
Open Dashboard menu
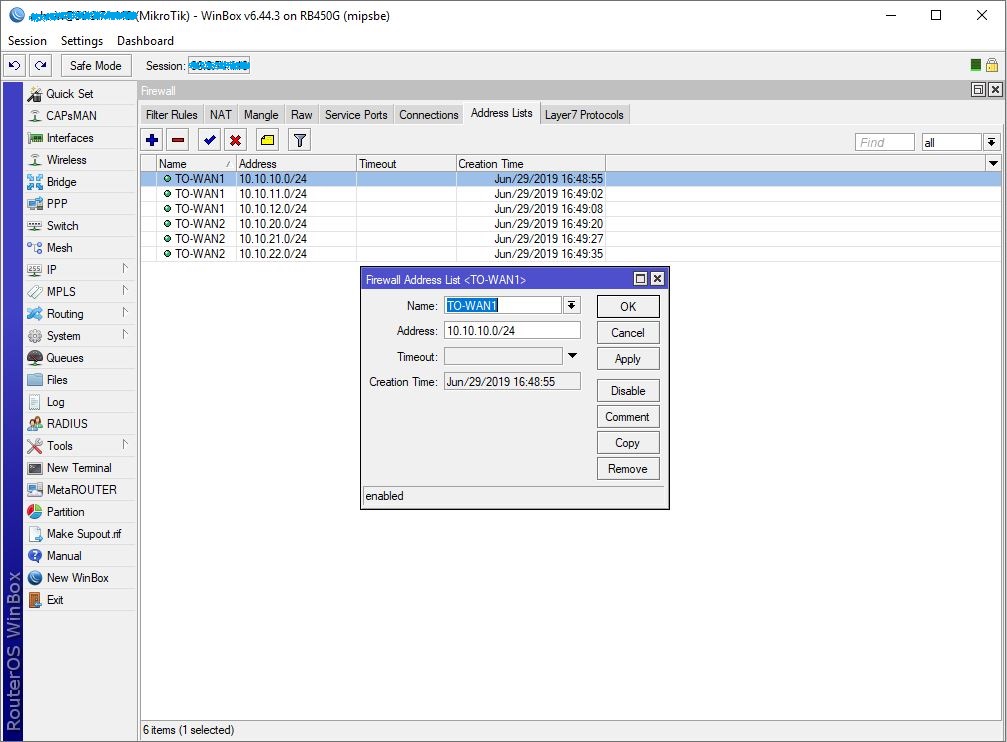pyautogui.click(x=145, y=40)
